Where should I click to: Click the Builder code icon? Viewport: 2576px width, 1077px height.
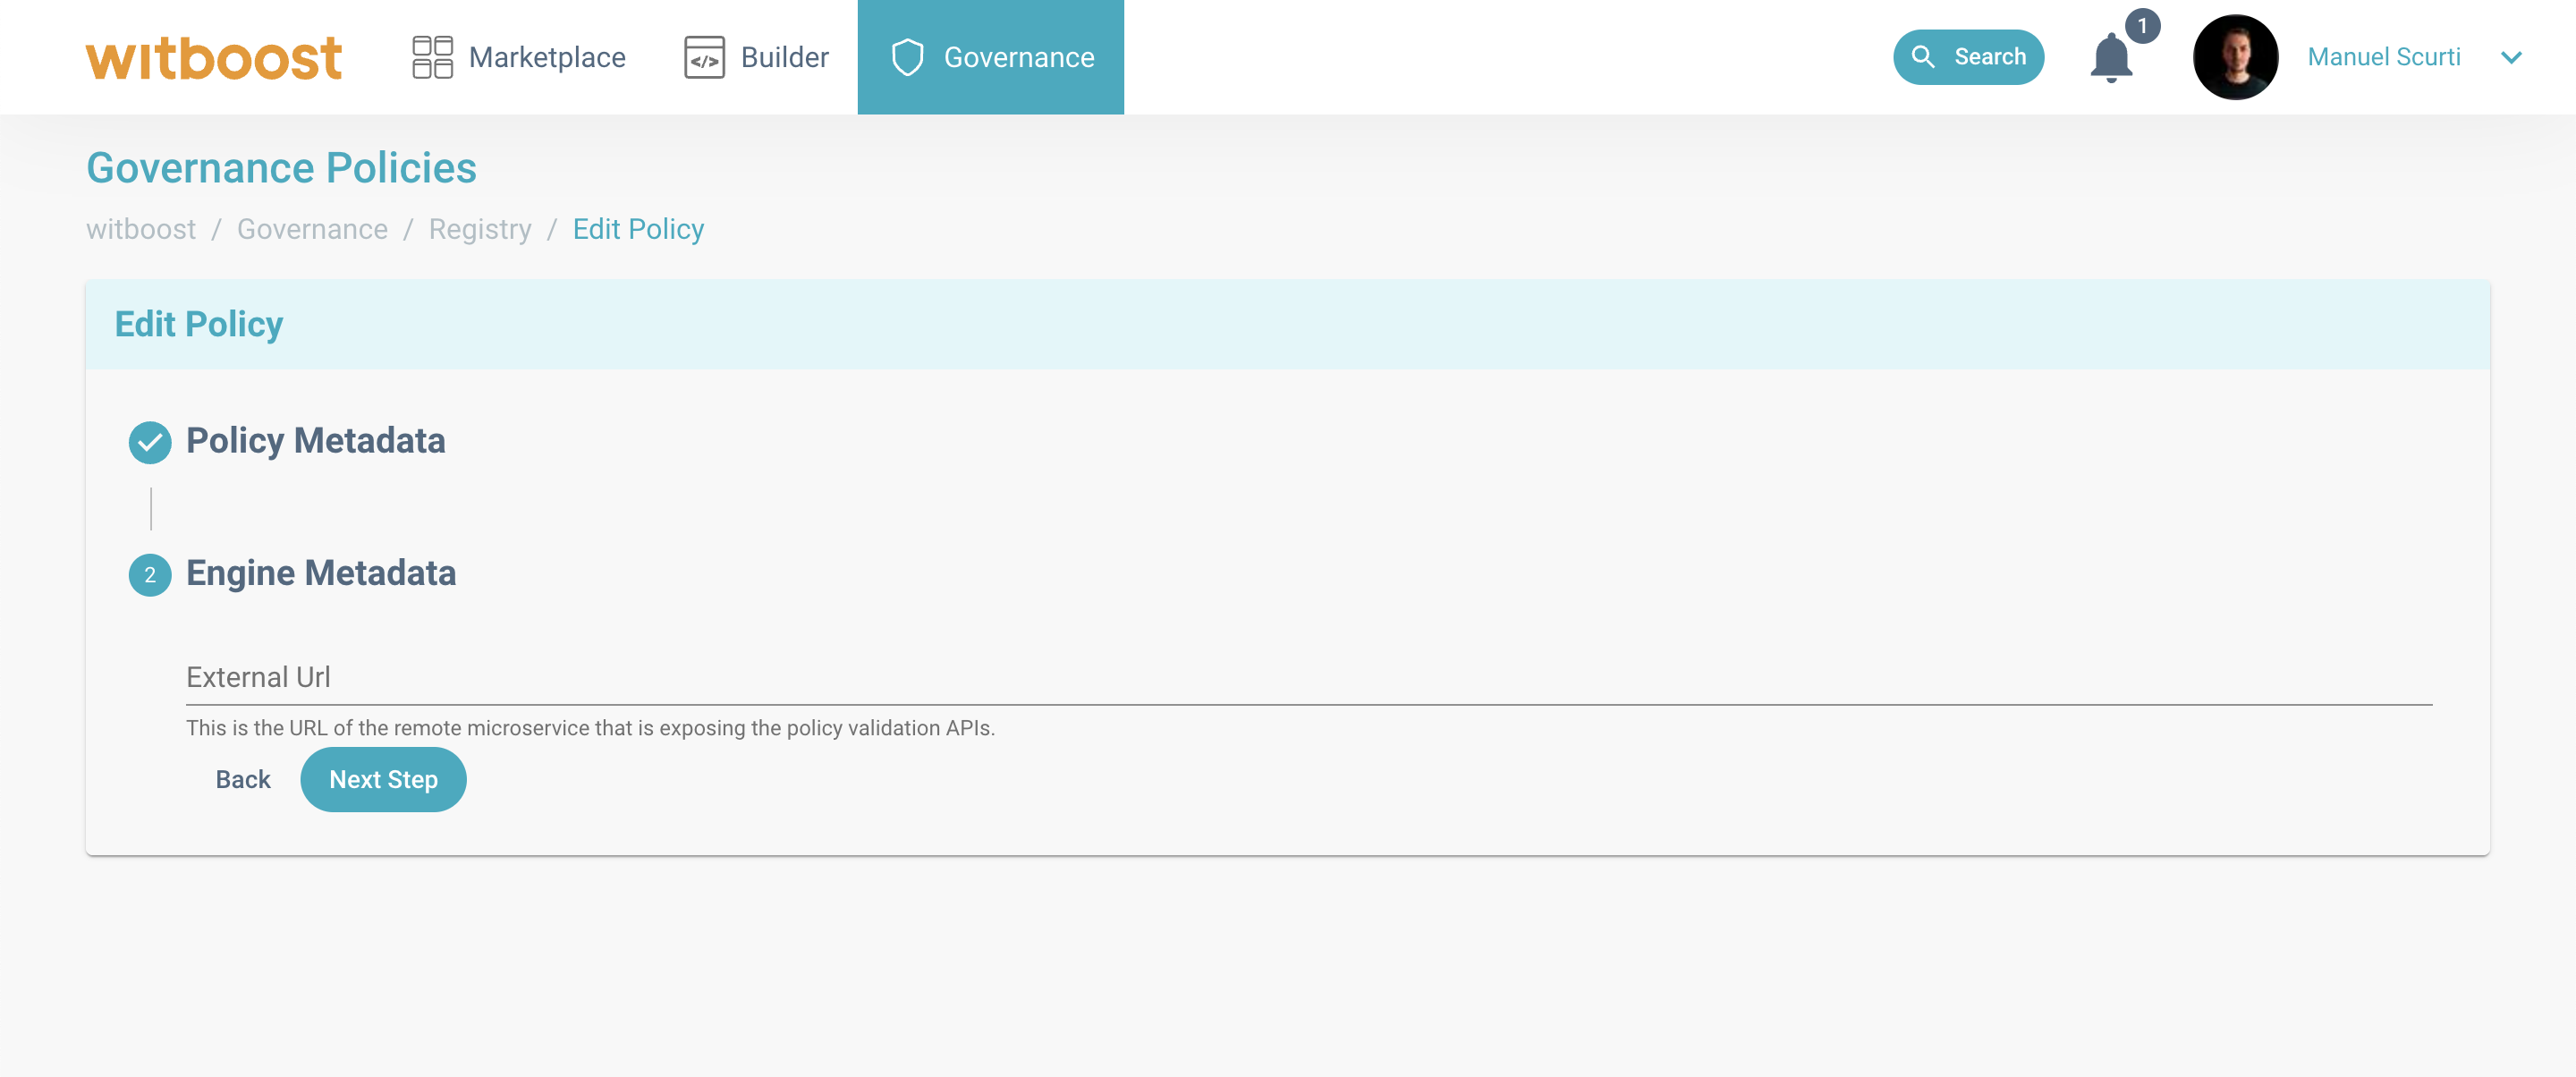tap(705, 55)
